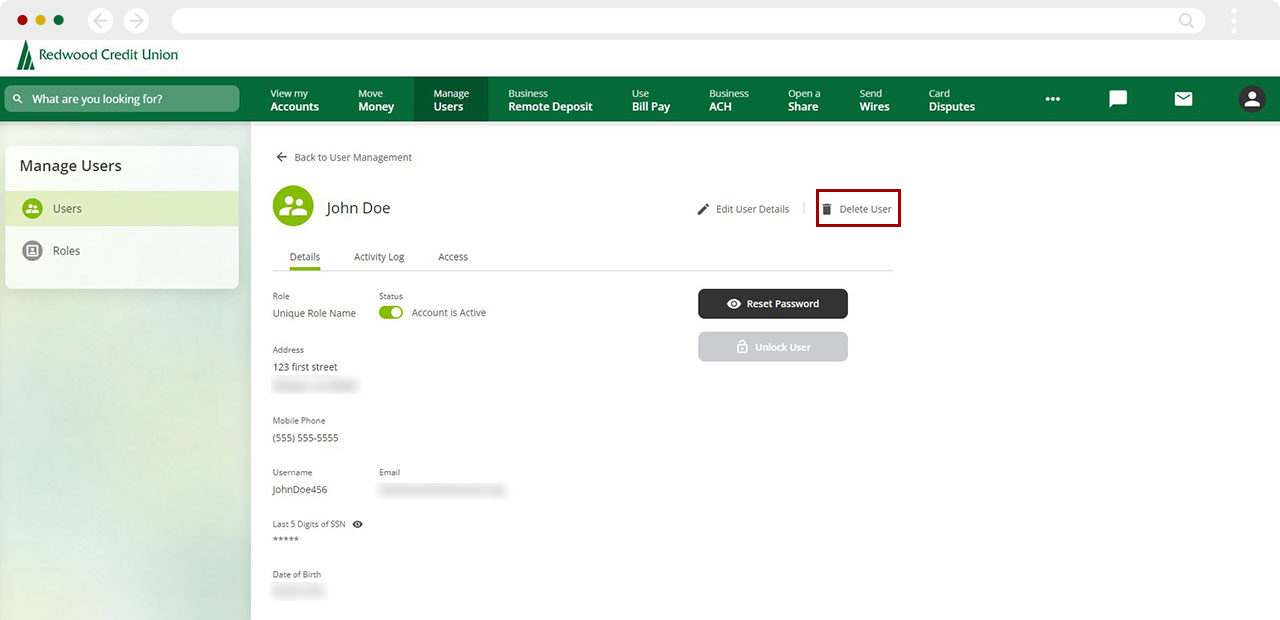Open the Move Money menu
The image size is (1280, 620).
[376, 100]
